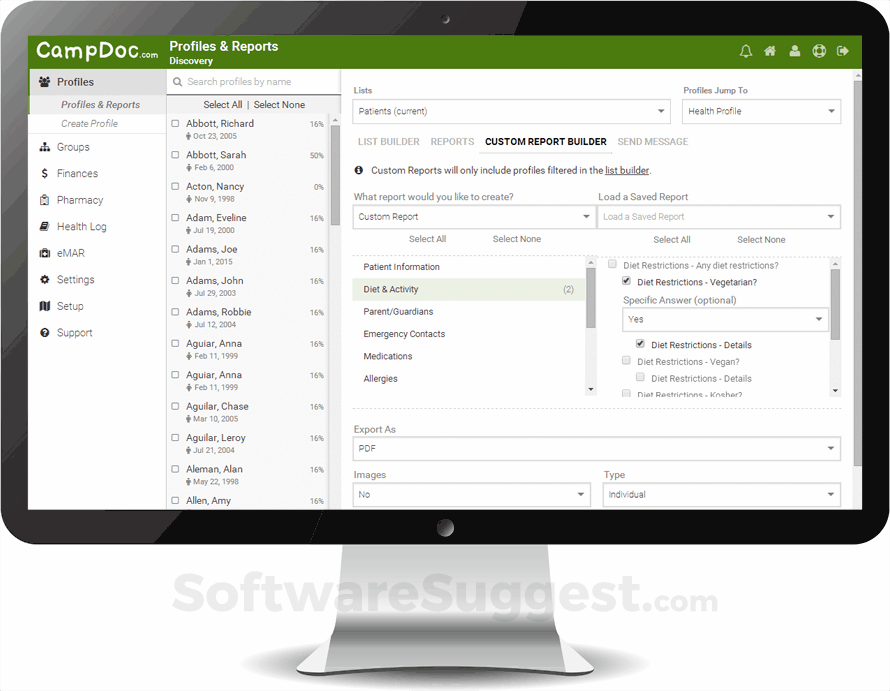Open the Send Message tab
The width and height of the screenshot is (890, 691).
coord(652,141)
